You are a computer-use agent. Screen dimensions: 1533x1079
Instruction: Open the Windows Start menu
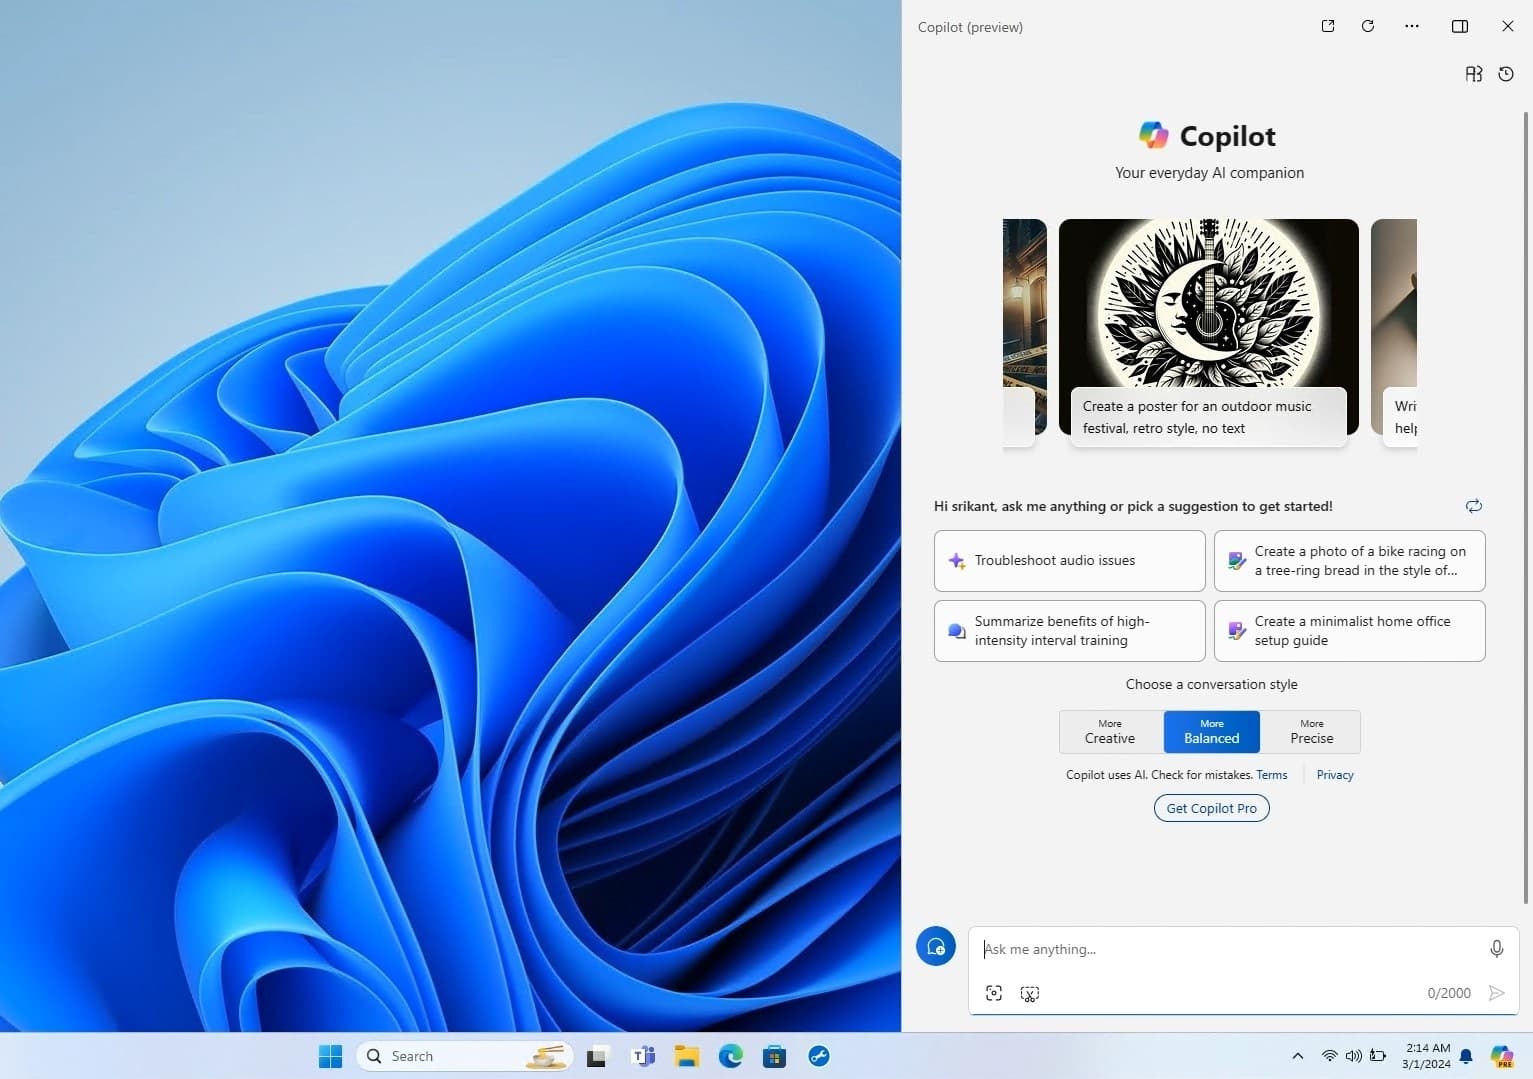coord(330,1056)
